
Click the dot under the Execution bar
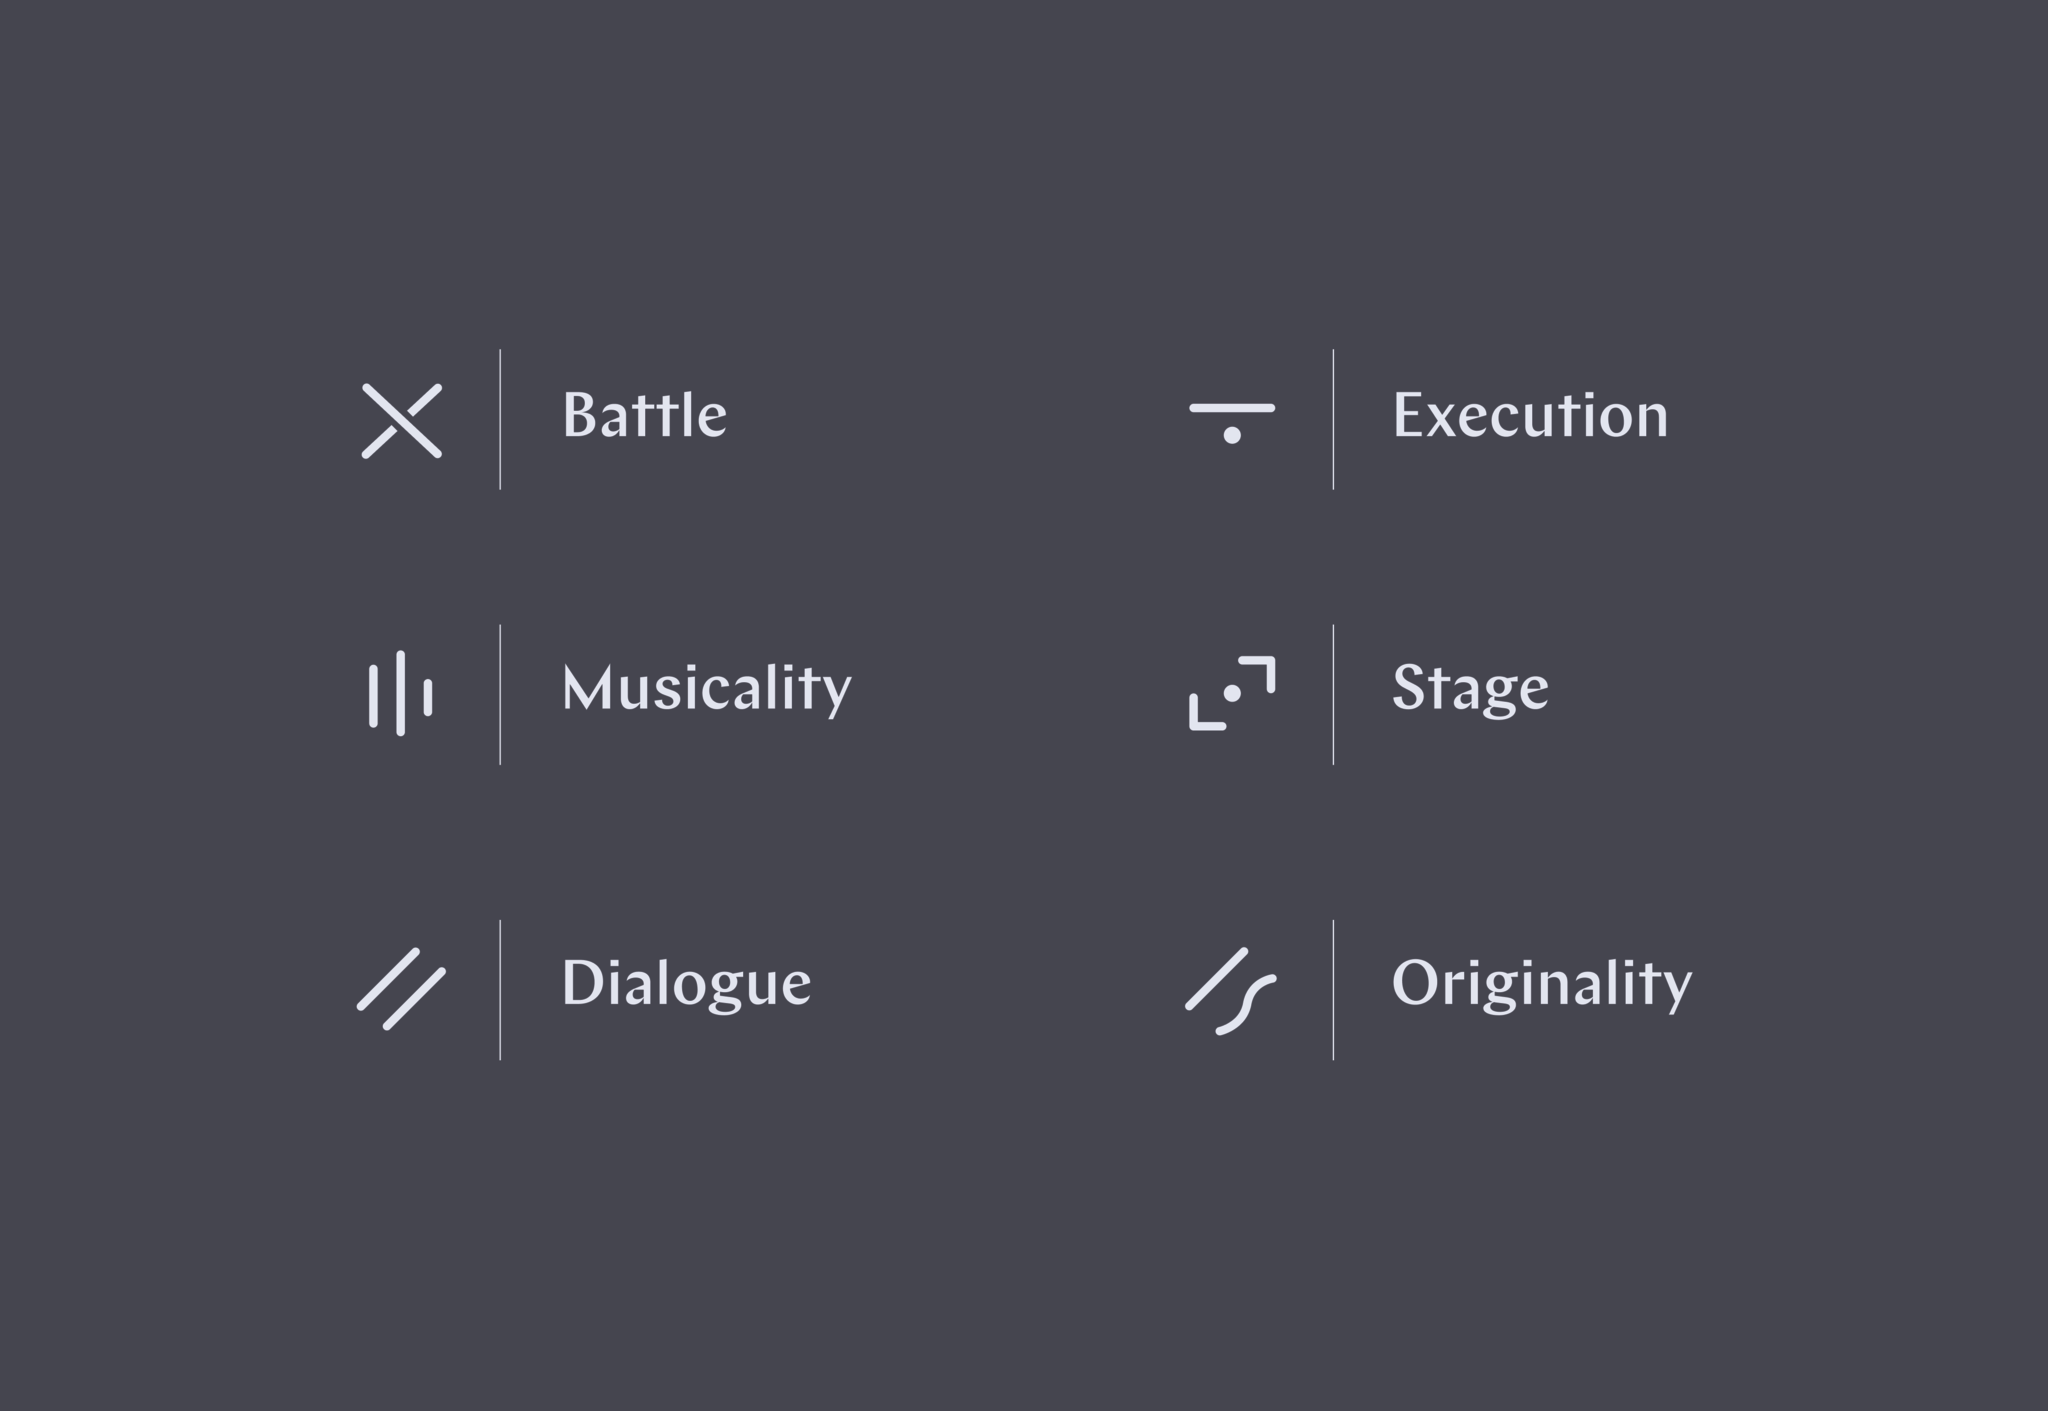1232,435
